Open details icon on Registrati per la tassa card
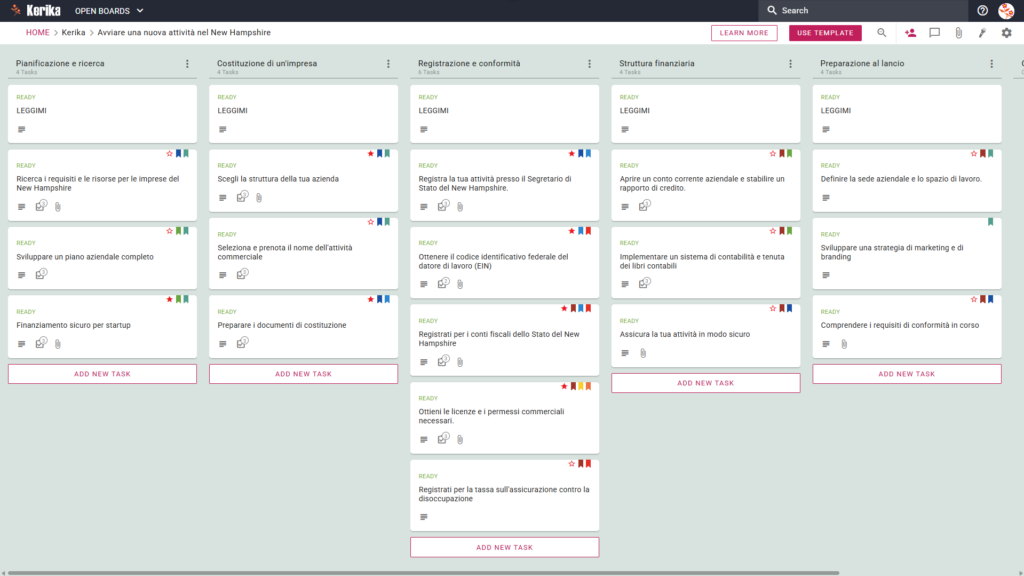Viewport: 1024px width, 576px height. pyautogui.click(x=424, y=517)
